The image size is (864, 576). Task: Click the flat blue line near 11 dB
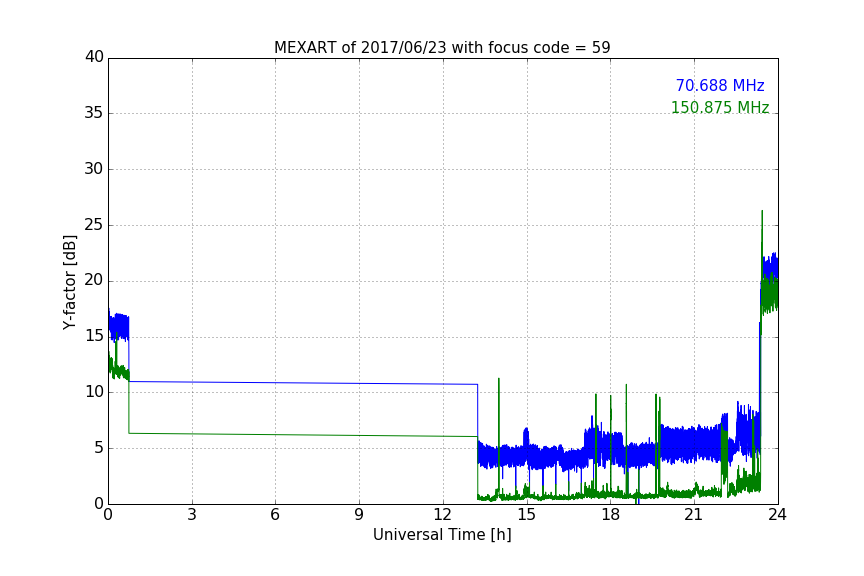[303, 383]
